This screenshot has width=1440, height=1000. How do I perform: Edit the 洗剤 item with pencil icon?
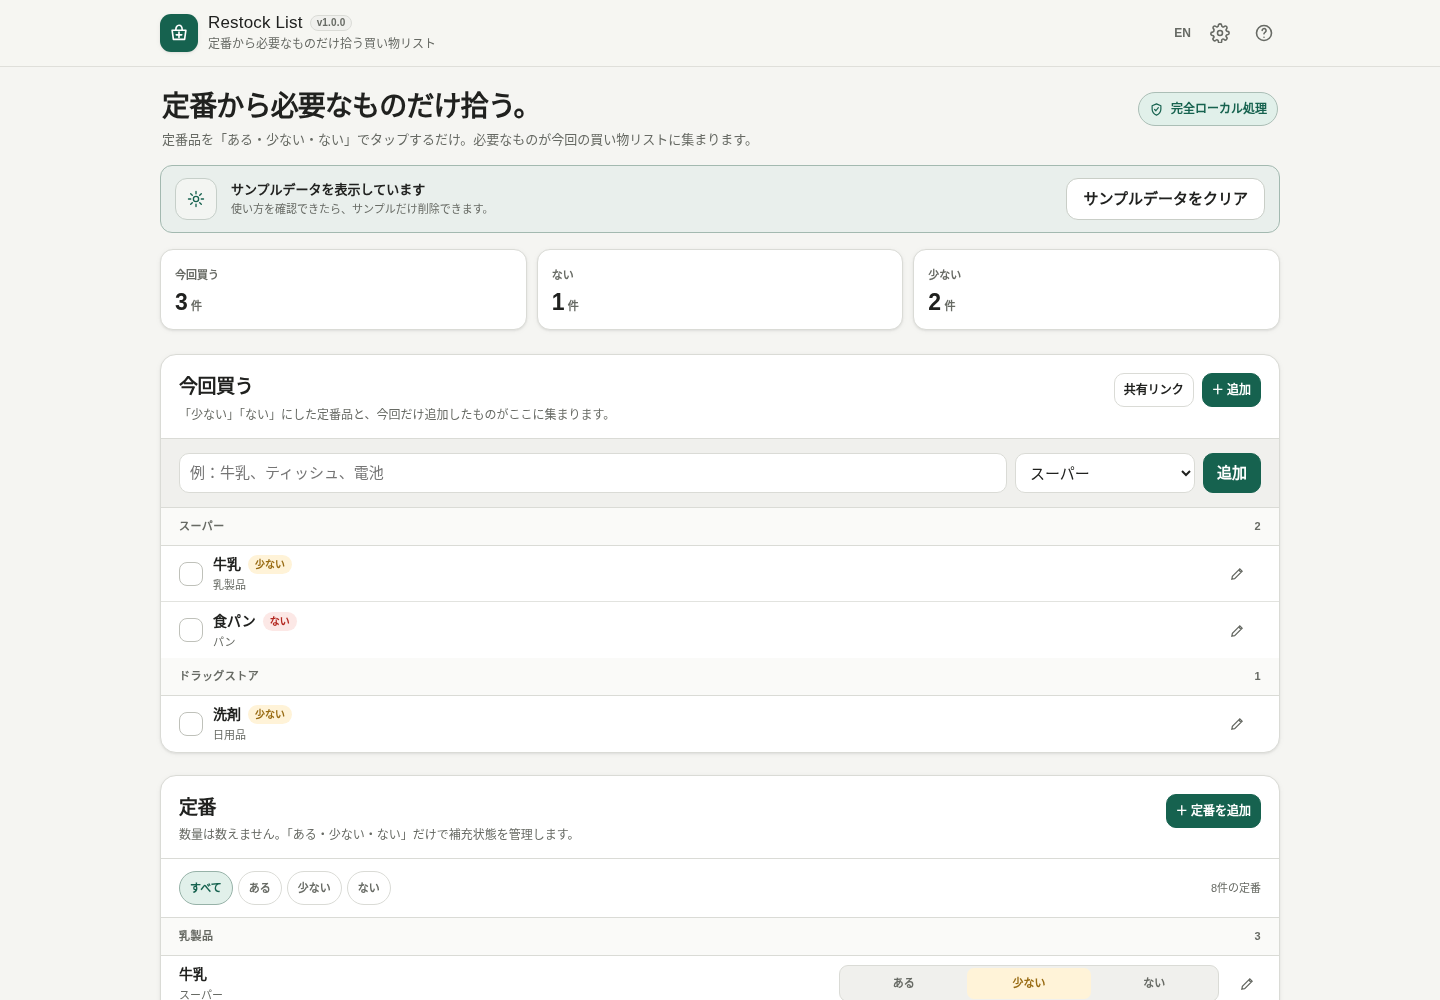1237,724
